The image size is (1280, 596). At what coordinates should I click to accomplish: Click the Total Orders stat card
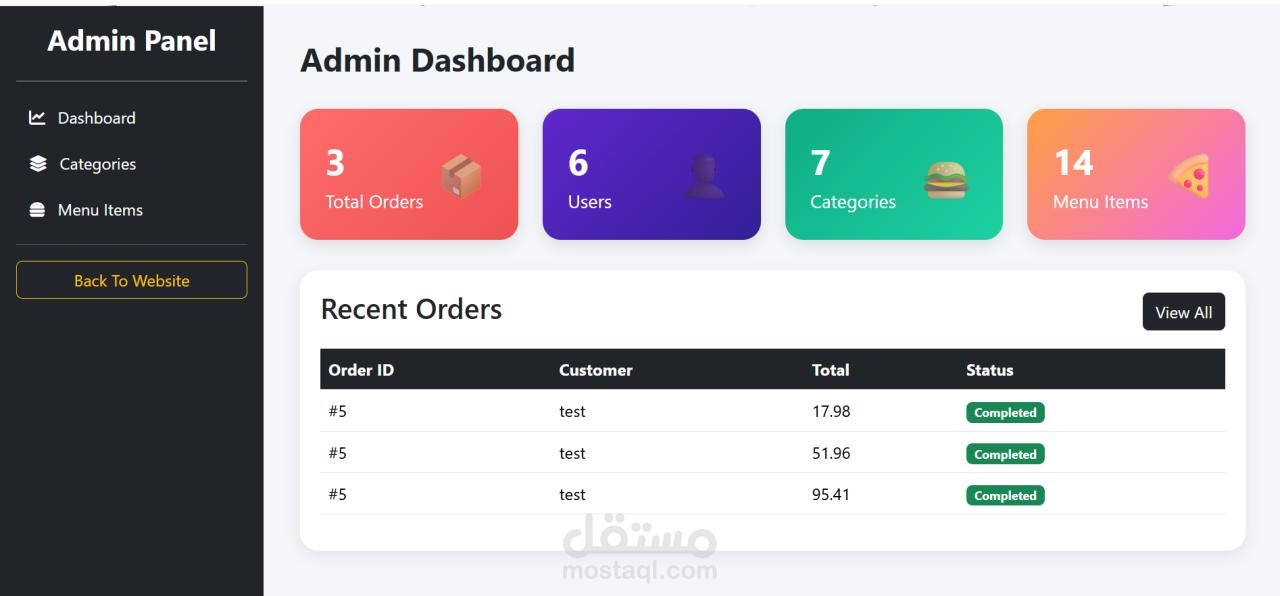click(x=409, y=174)
